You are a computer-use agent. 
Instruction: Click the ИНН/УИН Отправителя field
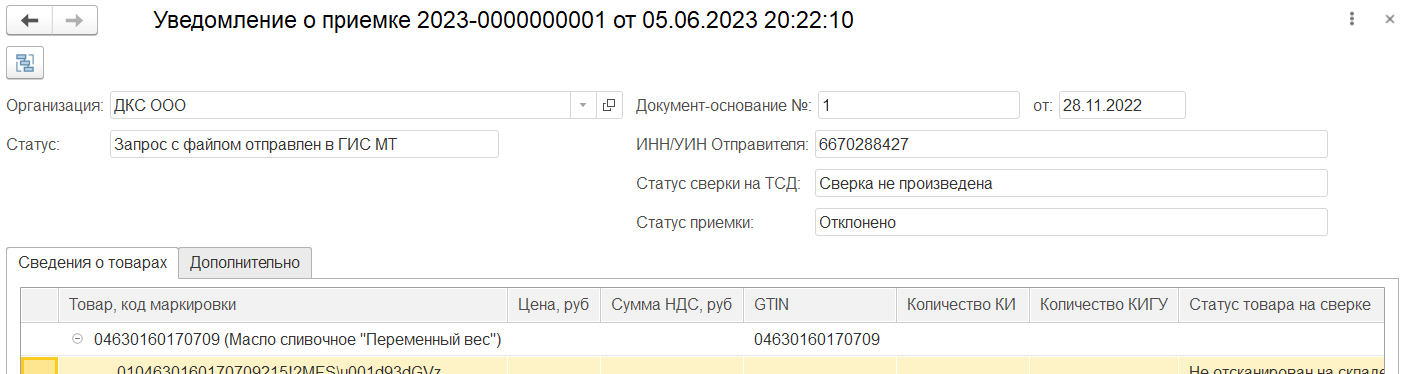click(1071, 144)
